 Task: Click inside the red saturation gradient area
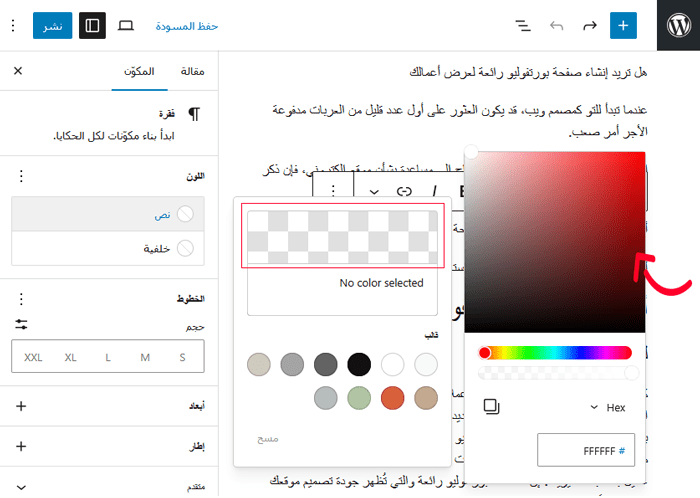(555, 242)
